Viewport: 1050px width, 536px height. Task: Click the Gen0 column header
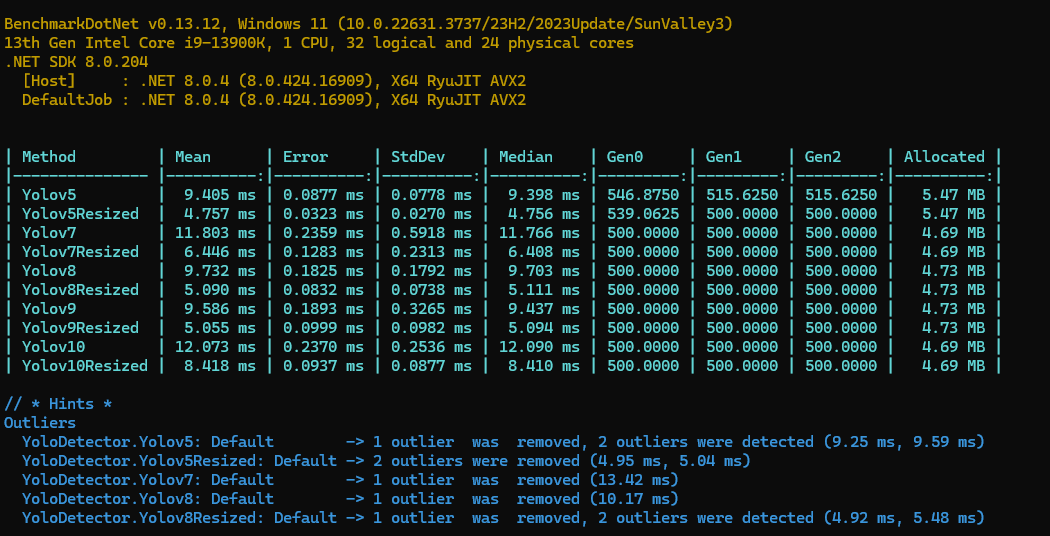(625, 157)
